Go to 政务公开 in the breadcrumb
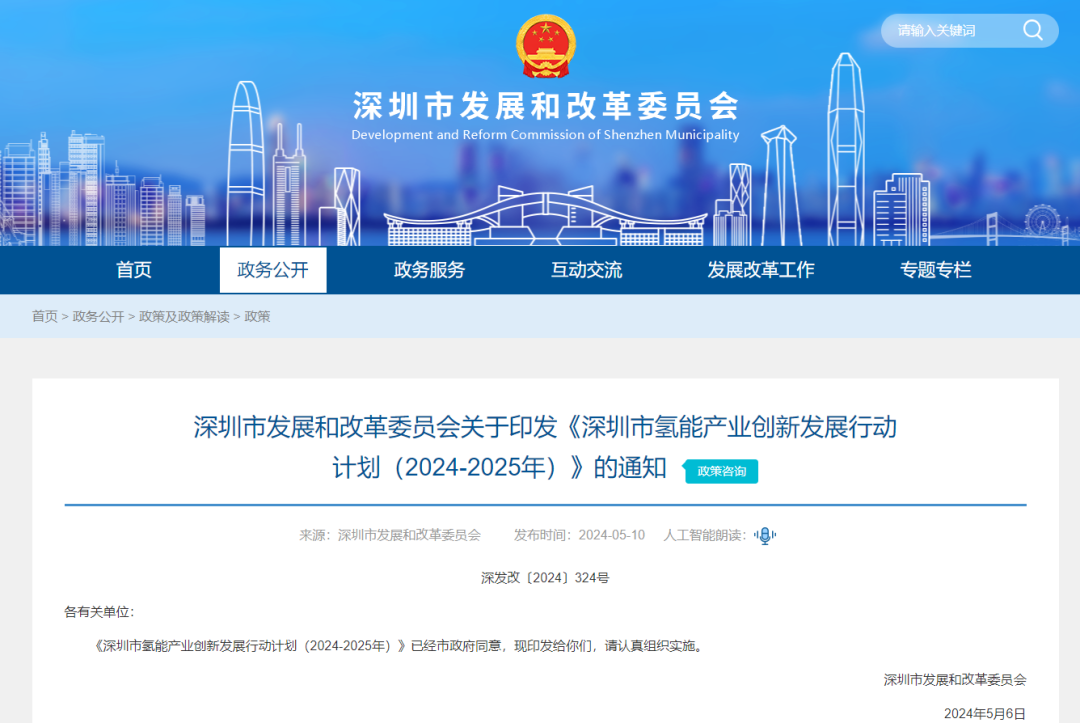 98,317
